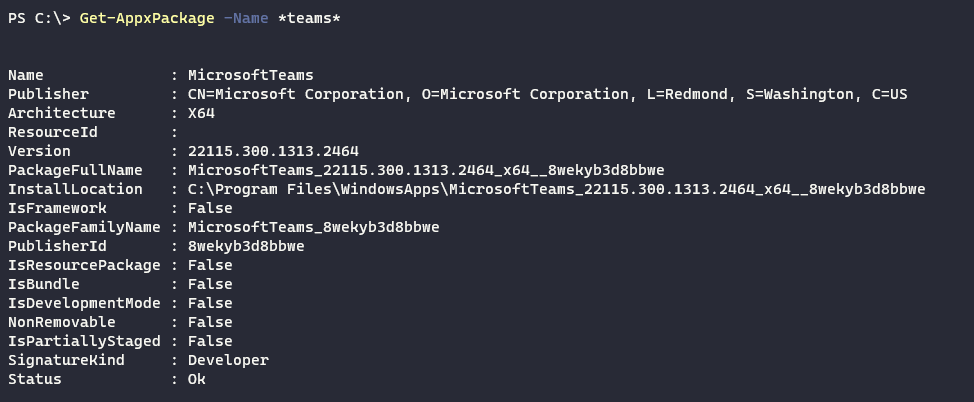
Task: Click the False value beside IsBundle
Action: pos(210,284)
